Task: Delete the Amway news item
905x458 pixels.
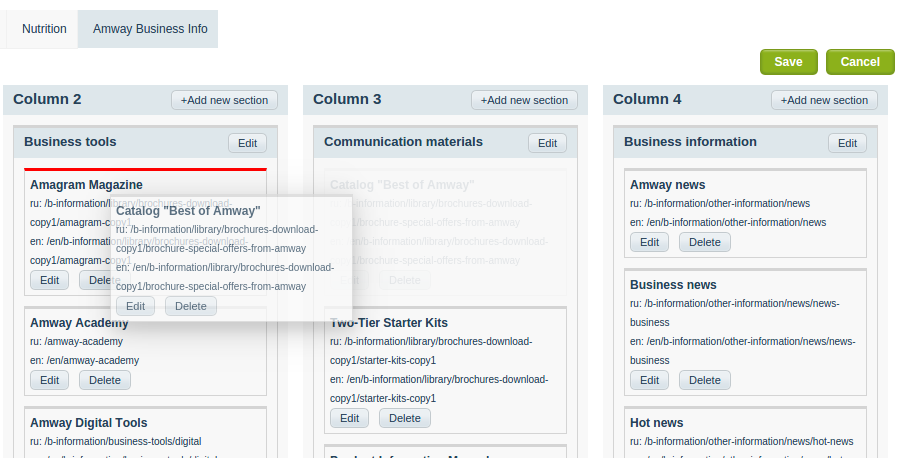Action: (x=705, y=242)
